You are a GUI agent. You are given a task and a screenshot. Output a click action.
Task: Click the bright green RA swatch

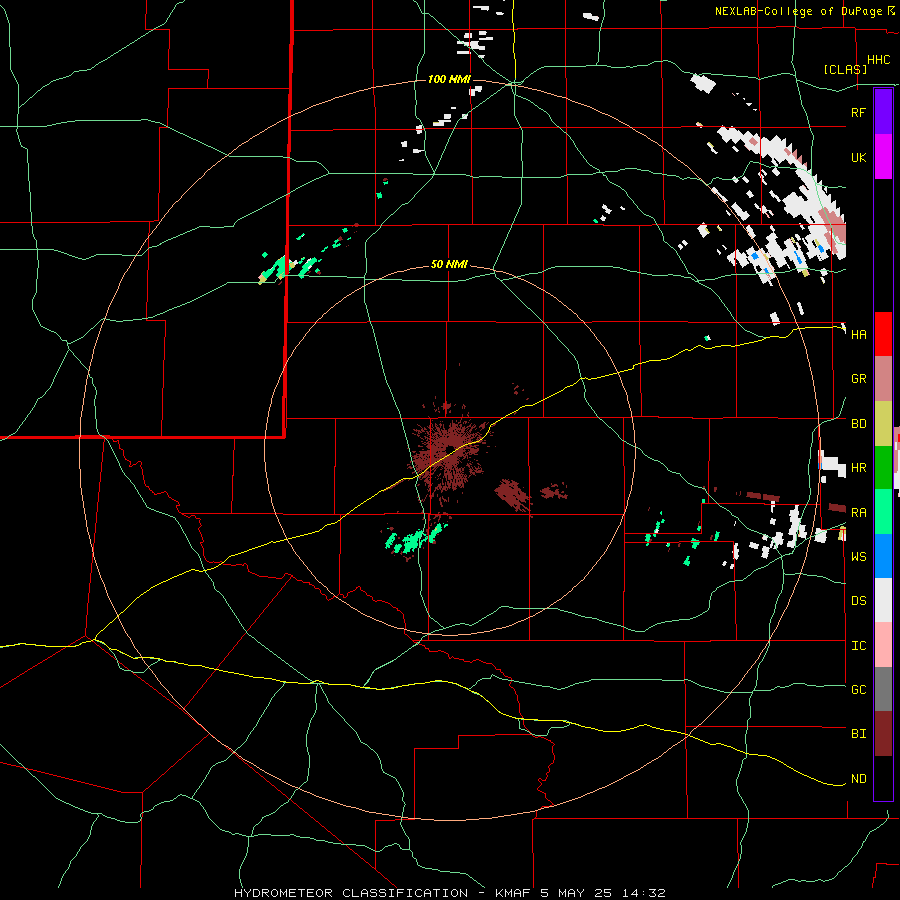883,512
